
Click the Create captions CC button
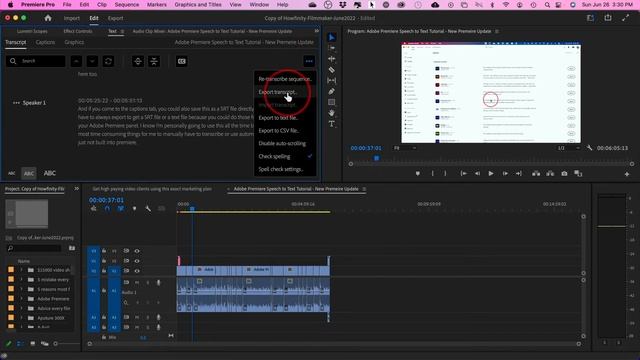coord(182,61)
